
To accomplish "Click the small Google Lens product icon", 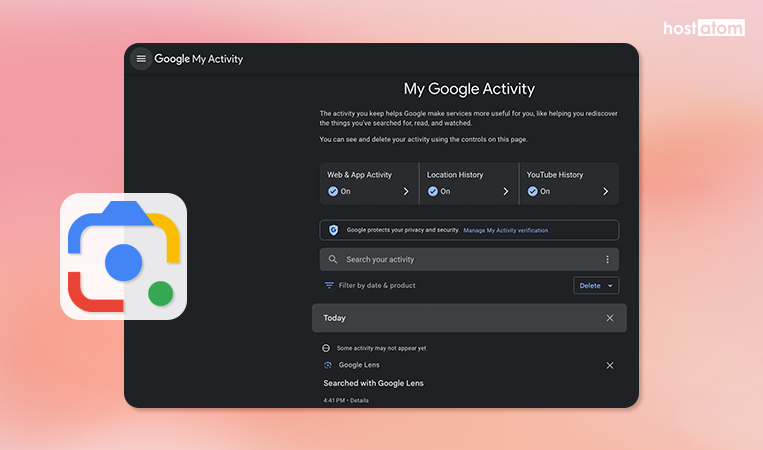I will tap(328, 365).
